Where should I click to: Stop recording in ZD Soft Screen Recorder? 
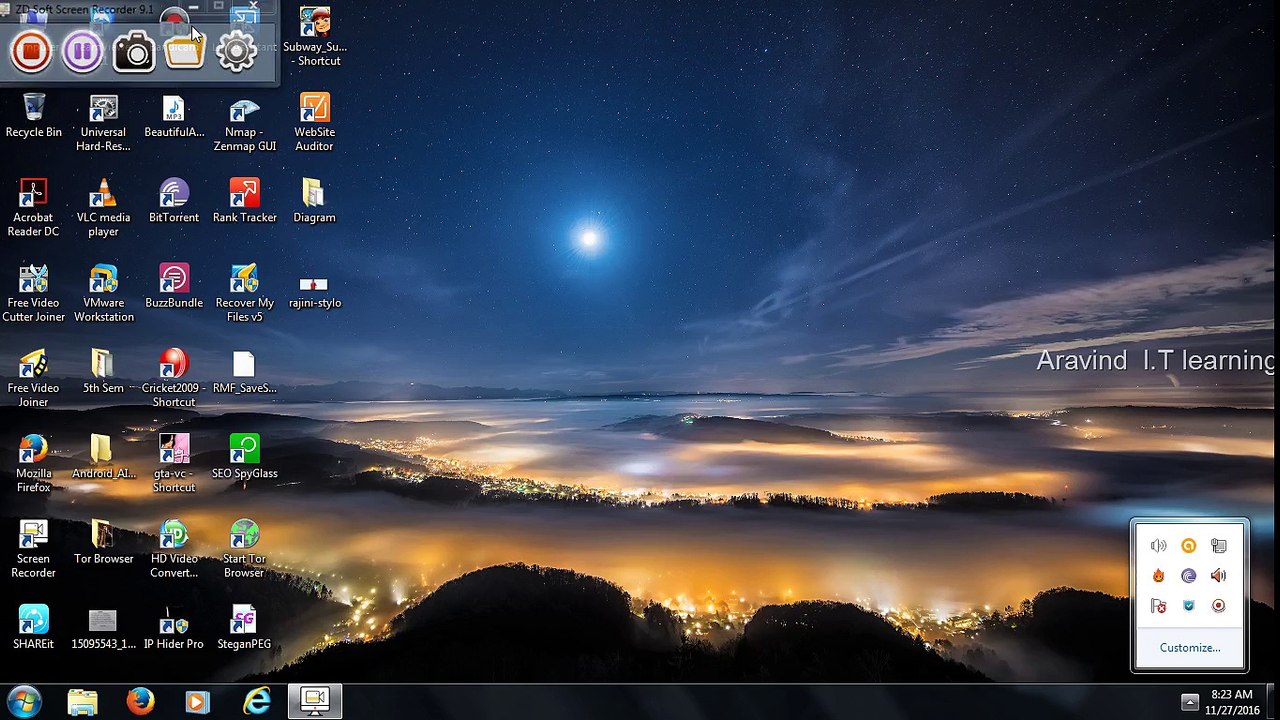point(31,51)
